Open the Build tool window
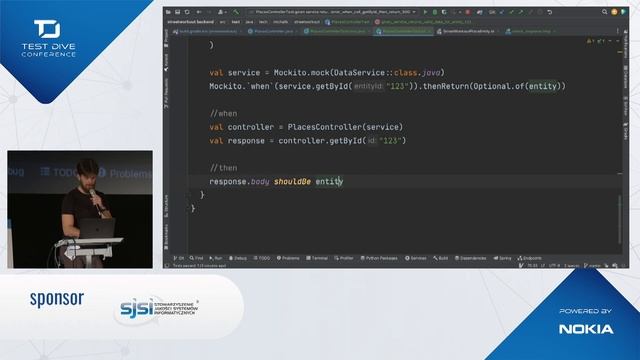 (441, 258)
